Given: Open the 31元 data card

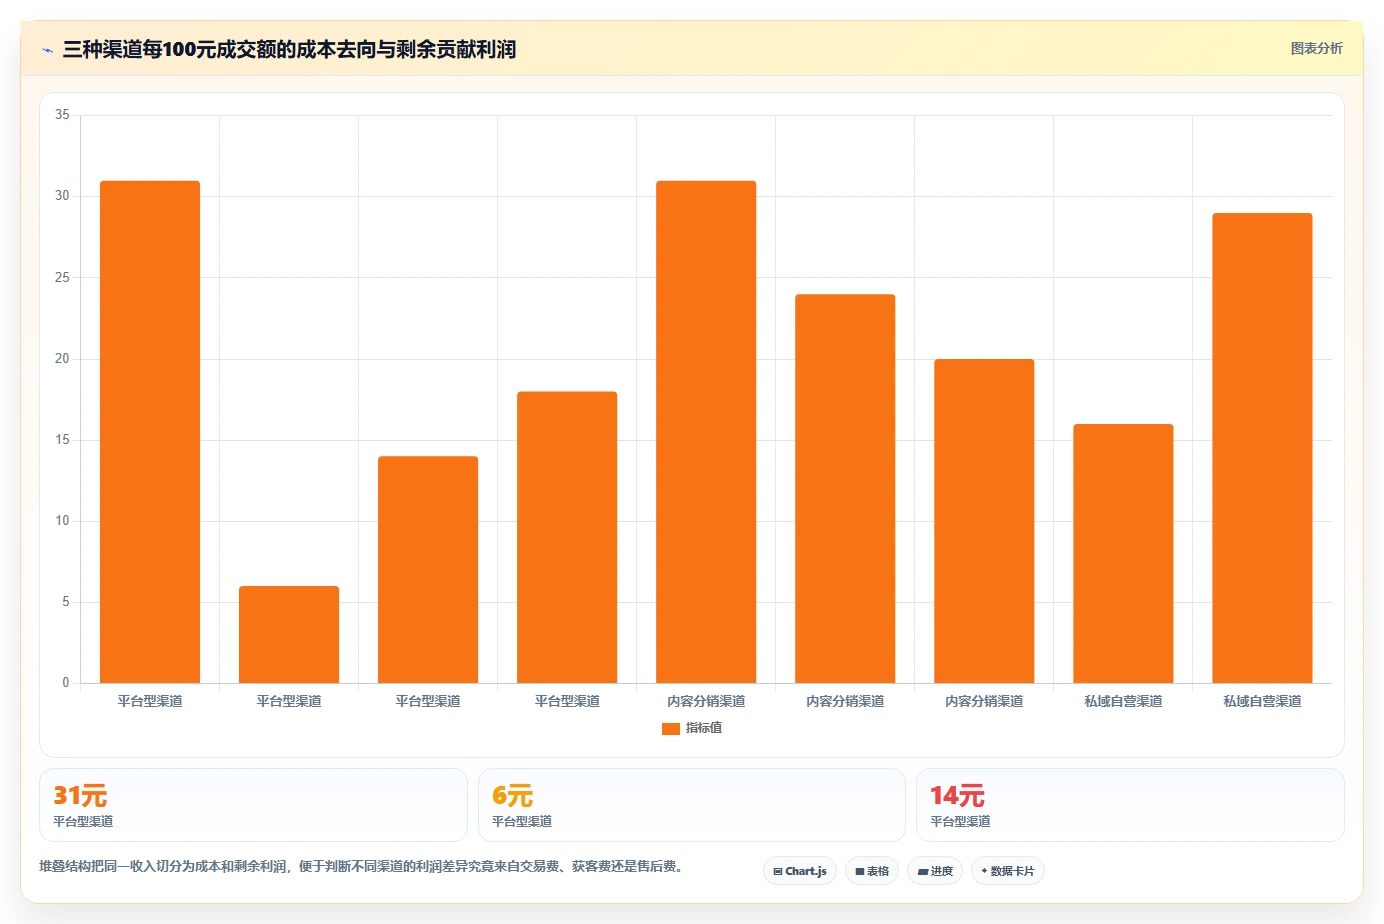Looking at the screenshot, I should point(253,805).
